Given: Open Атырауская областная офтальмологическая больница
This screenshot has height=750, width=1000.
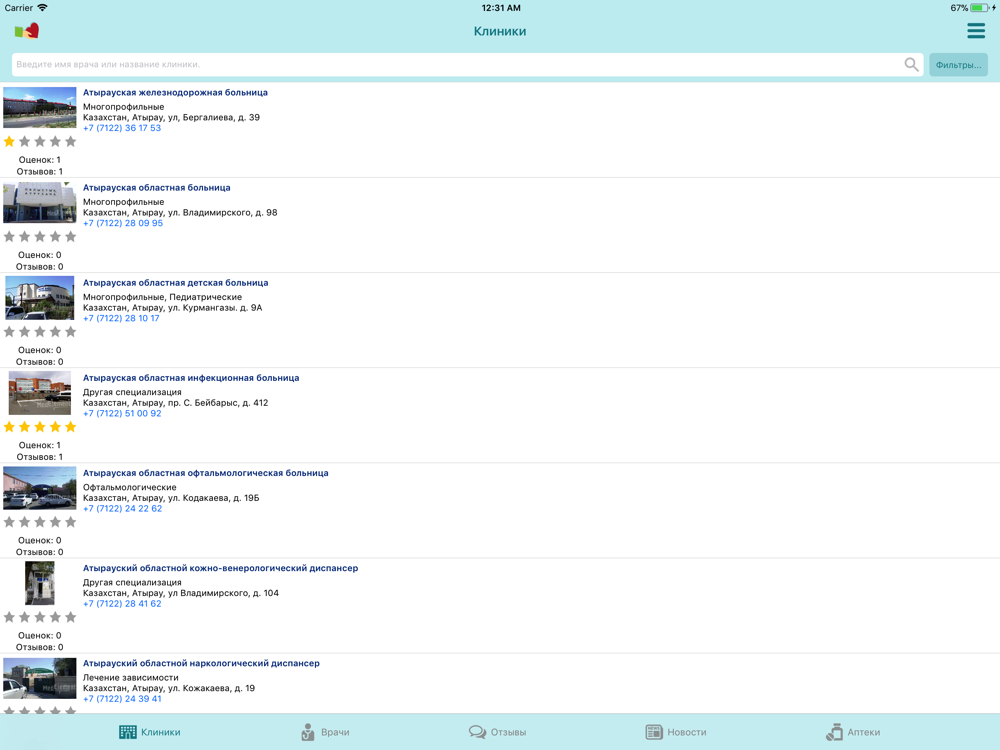Looking at the screenshot, I should click(x=205, y=473).
